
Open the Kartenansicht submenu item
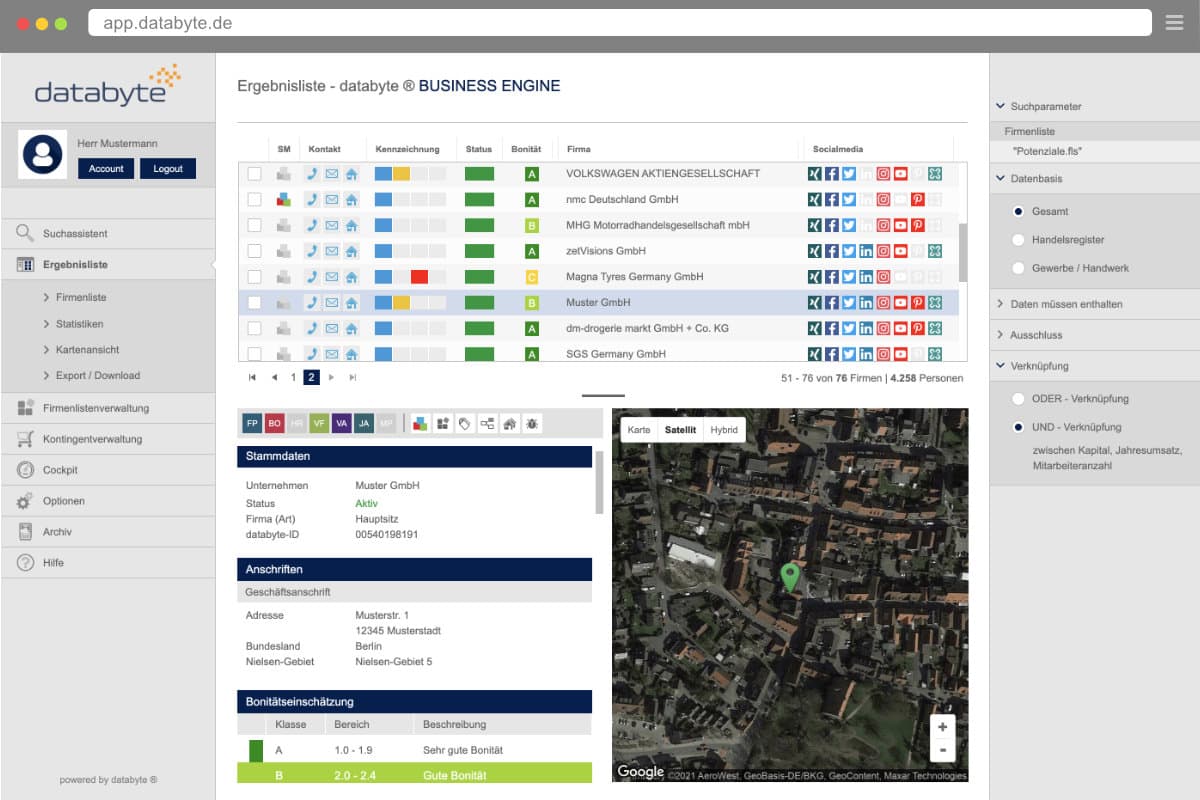click(x=87, y=350)
